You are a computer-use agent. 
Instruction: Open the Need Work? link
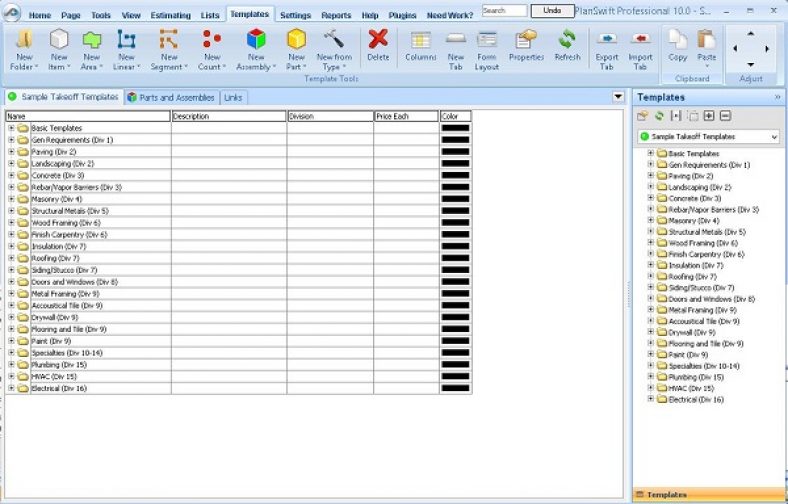[450, 16]
